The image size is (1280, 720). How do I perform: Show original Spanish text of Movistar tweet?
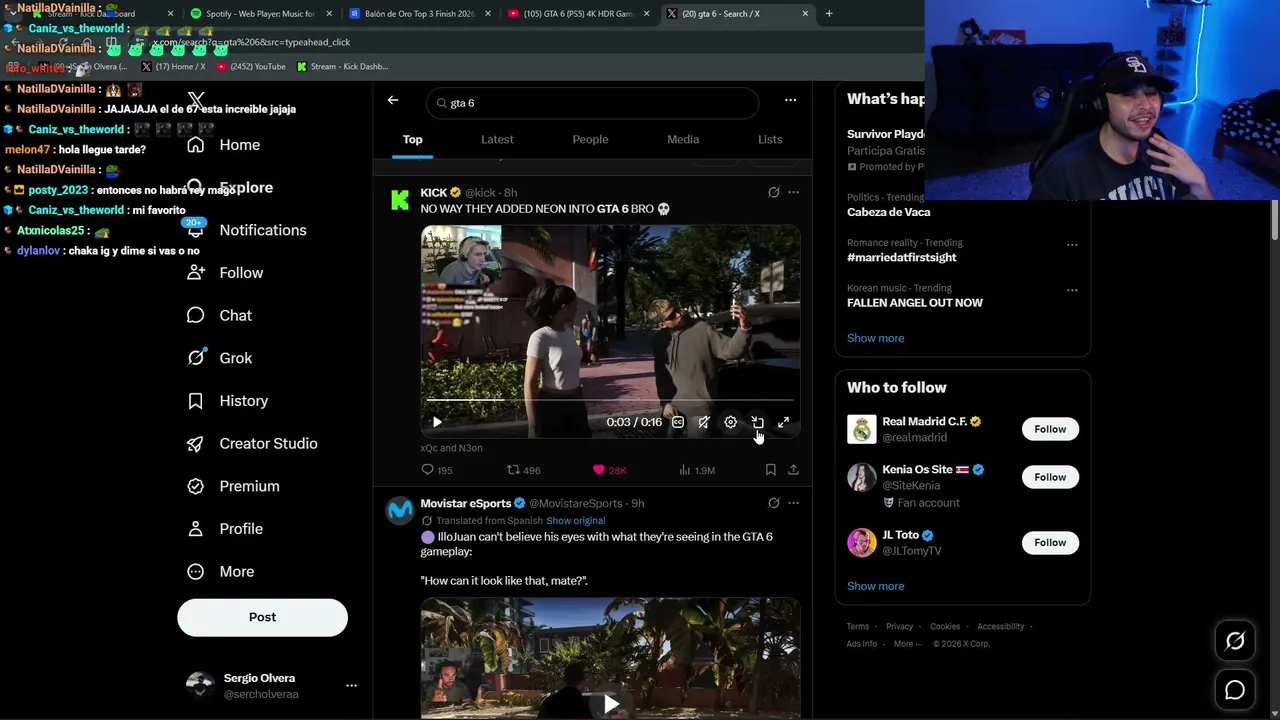point(575,521)
